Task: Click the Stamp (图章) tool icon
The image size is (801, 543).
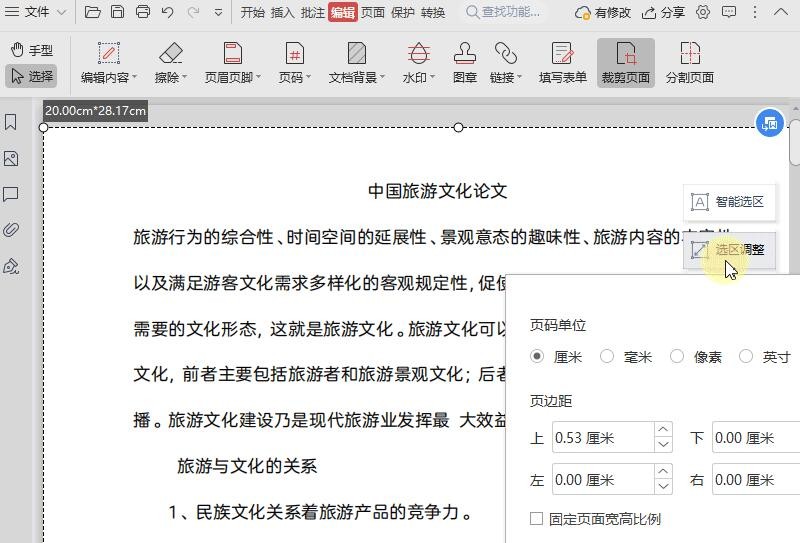Action: (x=464, y=54)
